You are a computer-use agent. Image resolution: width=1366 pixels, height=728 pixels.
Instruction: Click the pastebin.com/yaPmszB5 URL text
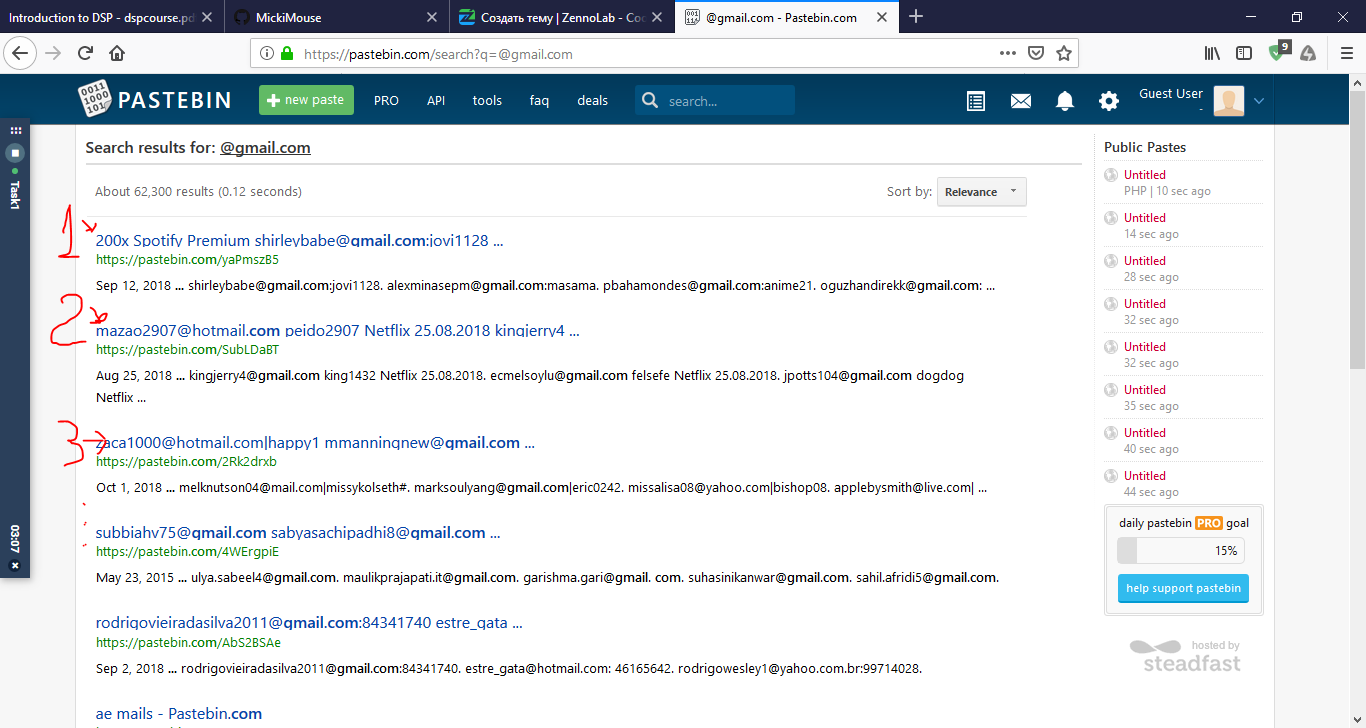(x=187, y=260)
